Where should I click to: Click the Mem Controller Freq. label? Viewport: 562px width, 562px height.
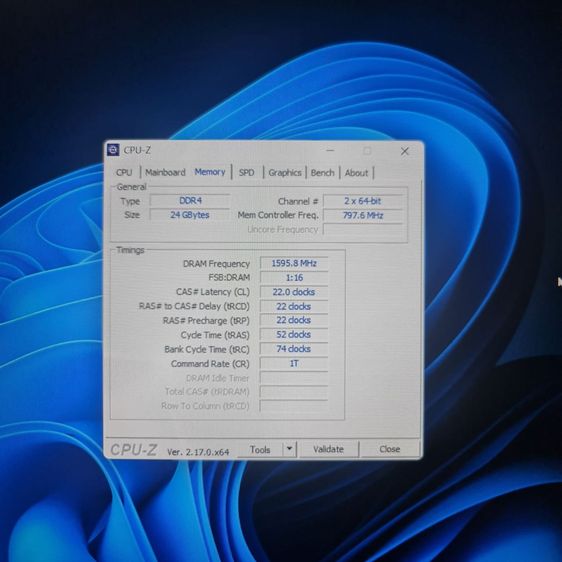278,215
